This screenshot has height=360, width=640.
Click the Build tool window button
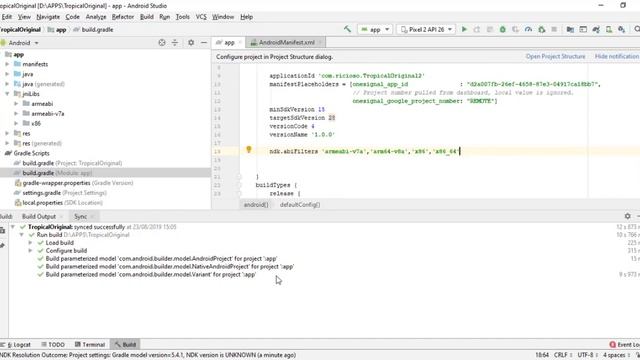pyautogui.click(x=125, y=344)
